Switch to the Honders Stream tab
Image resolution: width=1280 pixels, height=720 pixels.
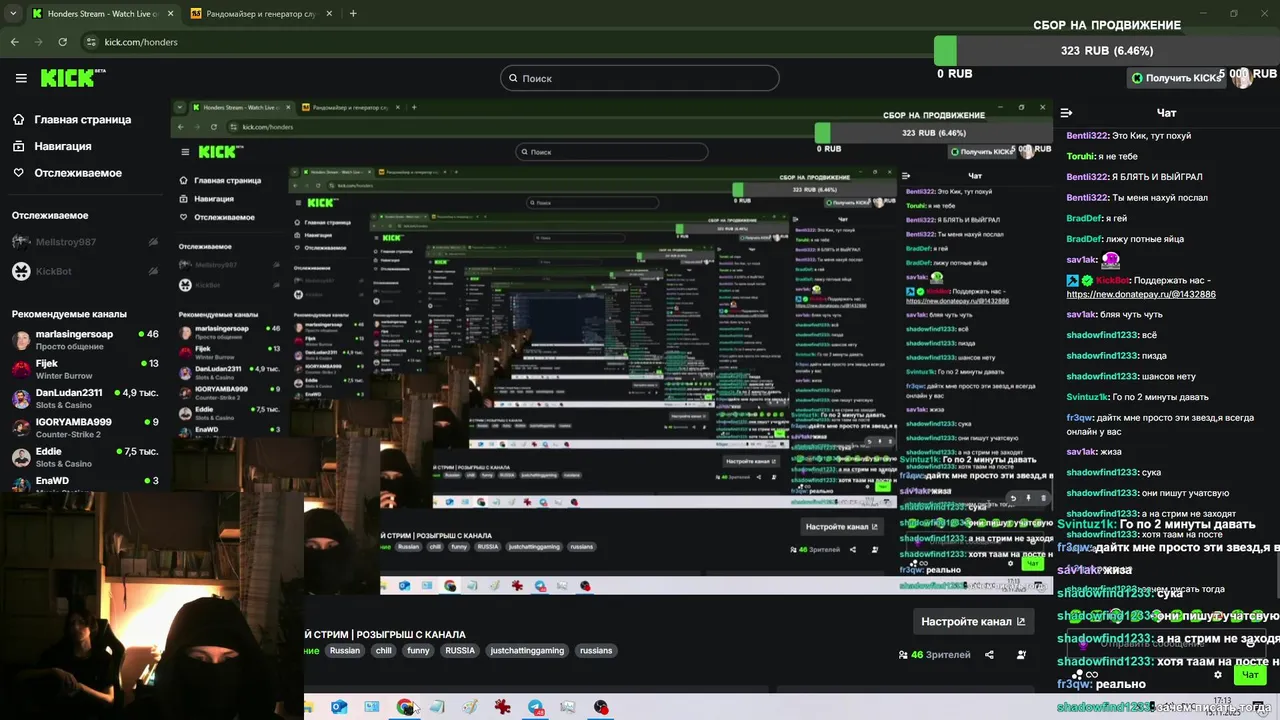[x=102, y=14]
